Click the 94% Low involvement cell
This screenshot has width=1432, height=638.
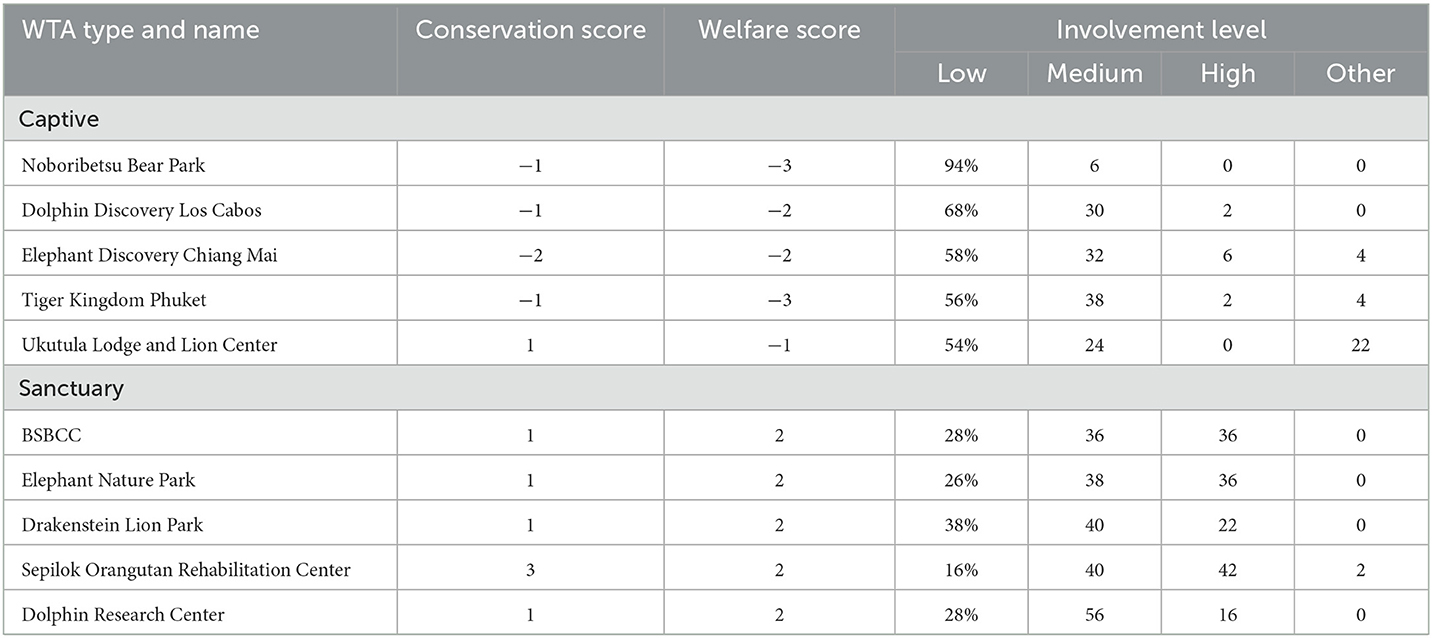tap(961, 165)
